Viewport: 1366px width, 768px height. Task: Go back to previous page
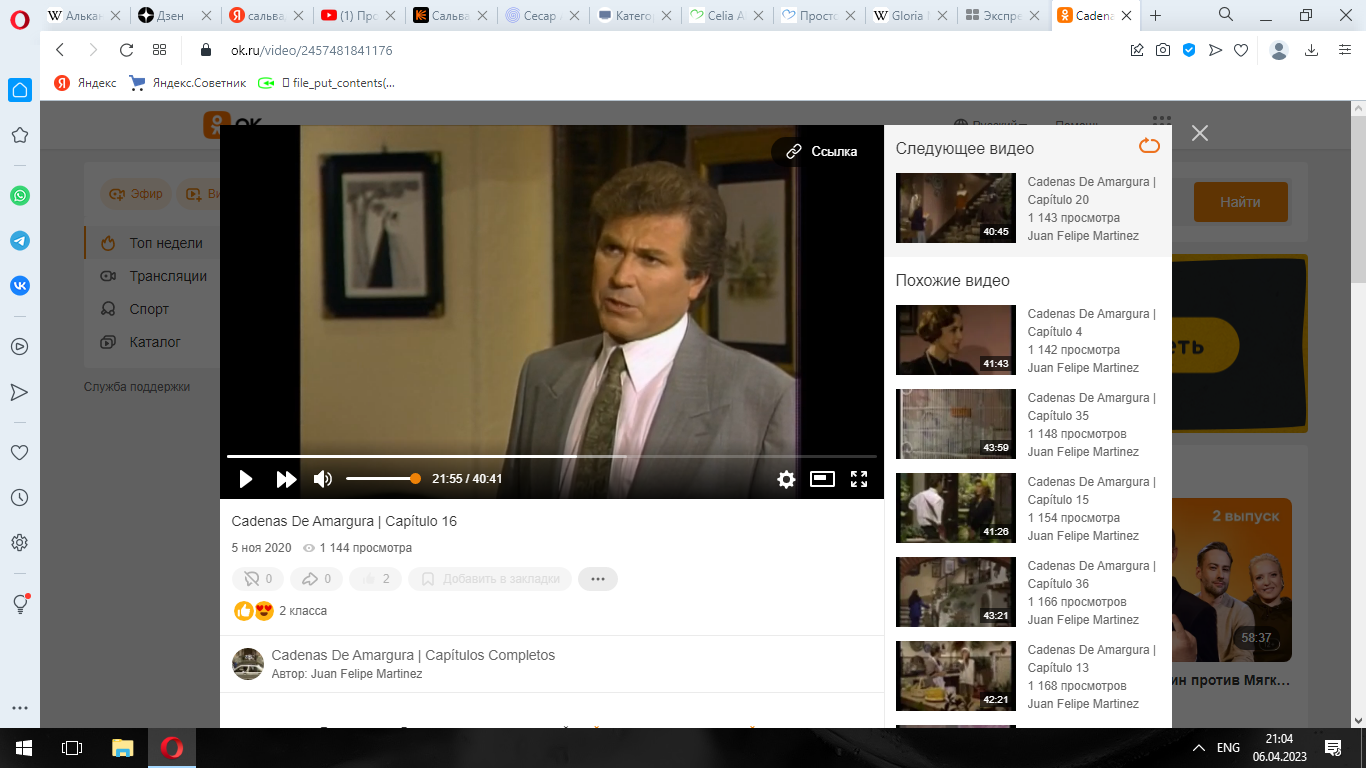pos(60,50)
